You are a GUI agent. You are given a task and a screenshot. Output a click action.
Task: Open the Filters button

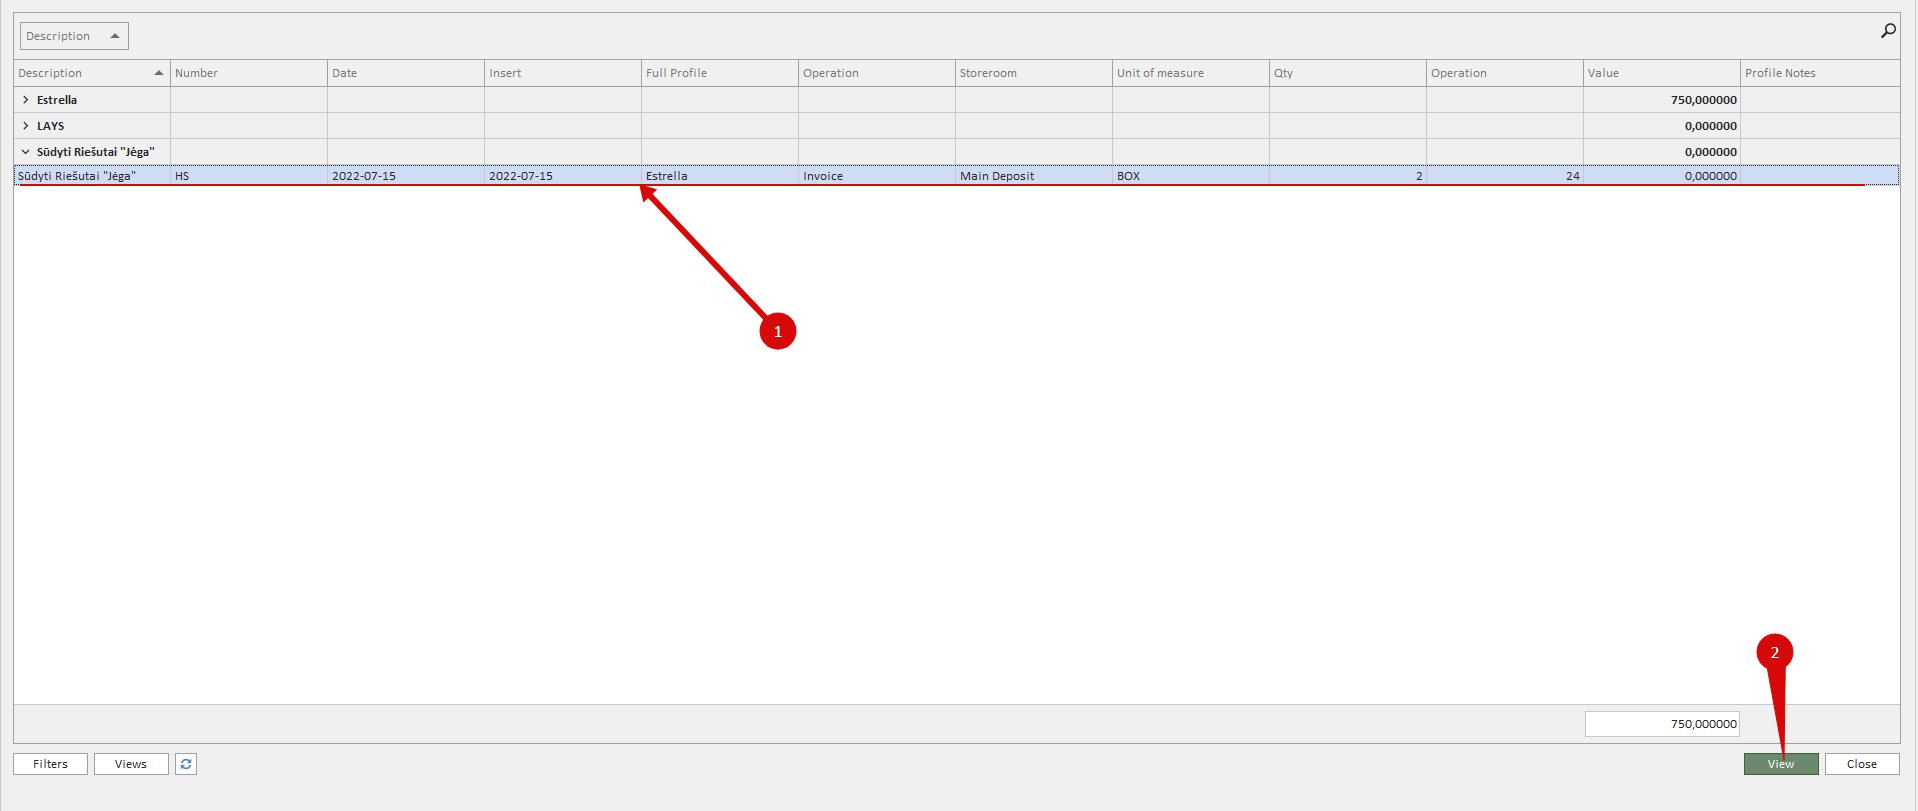[50, 764]
